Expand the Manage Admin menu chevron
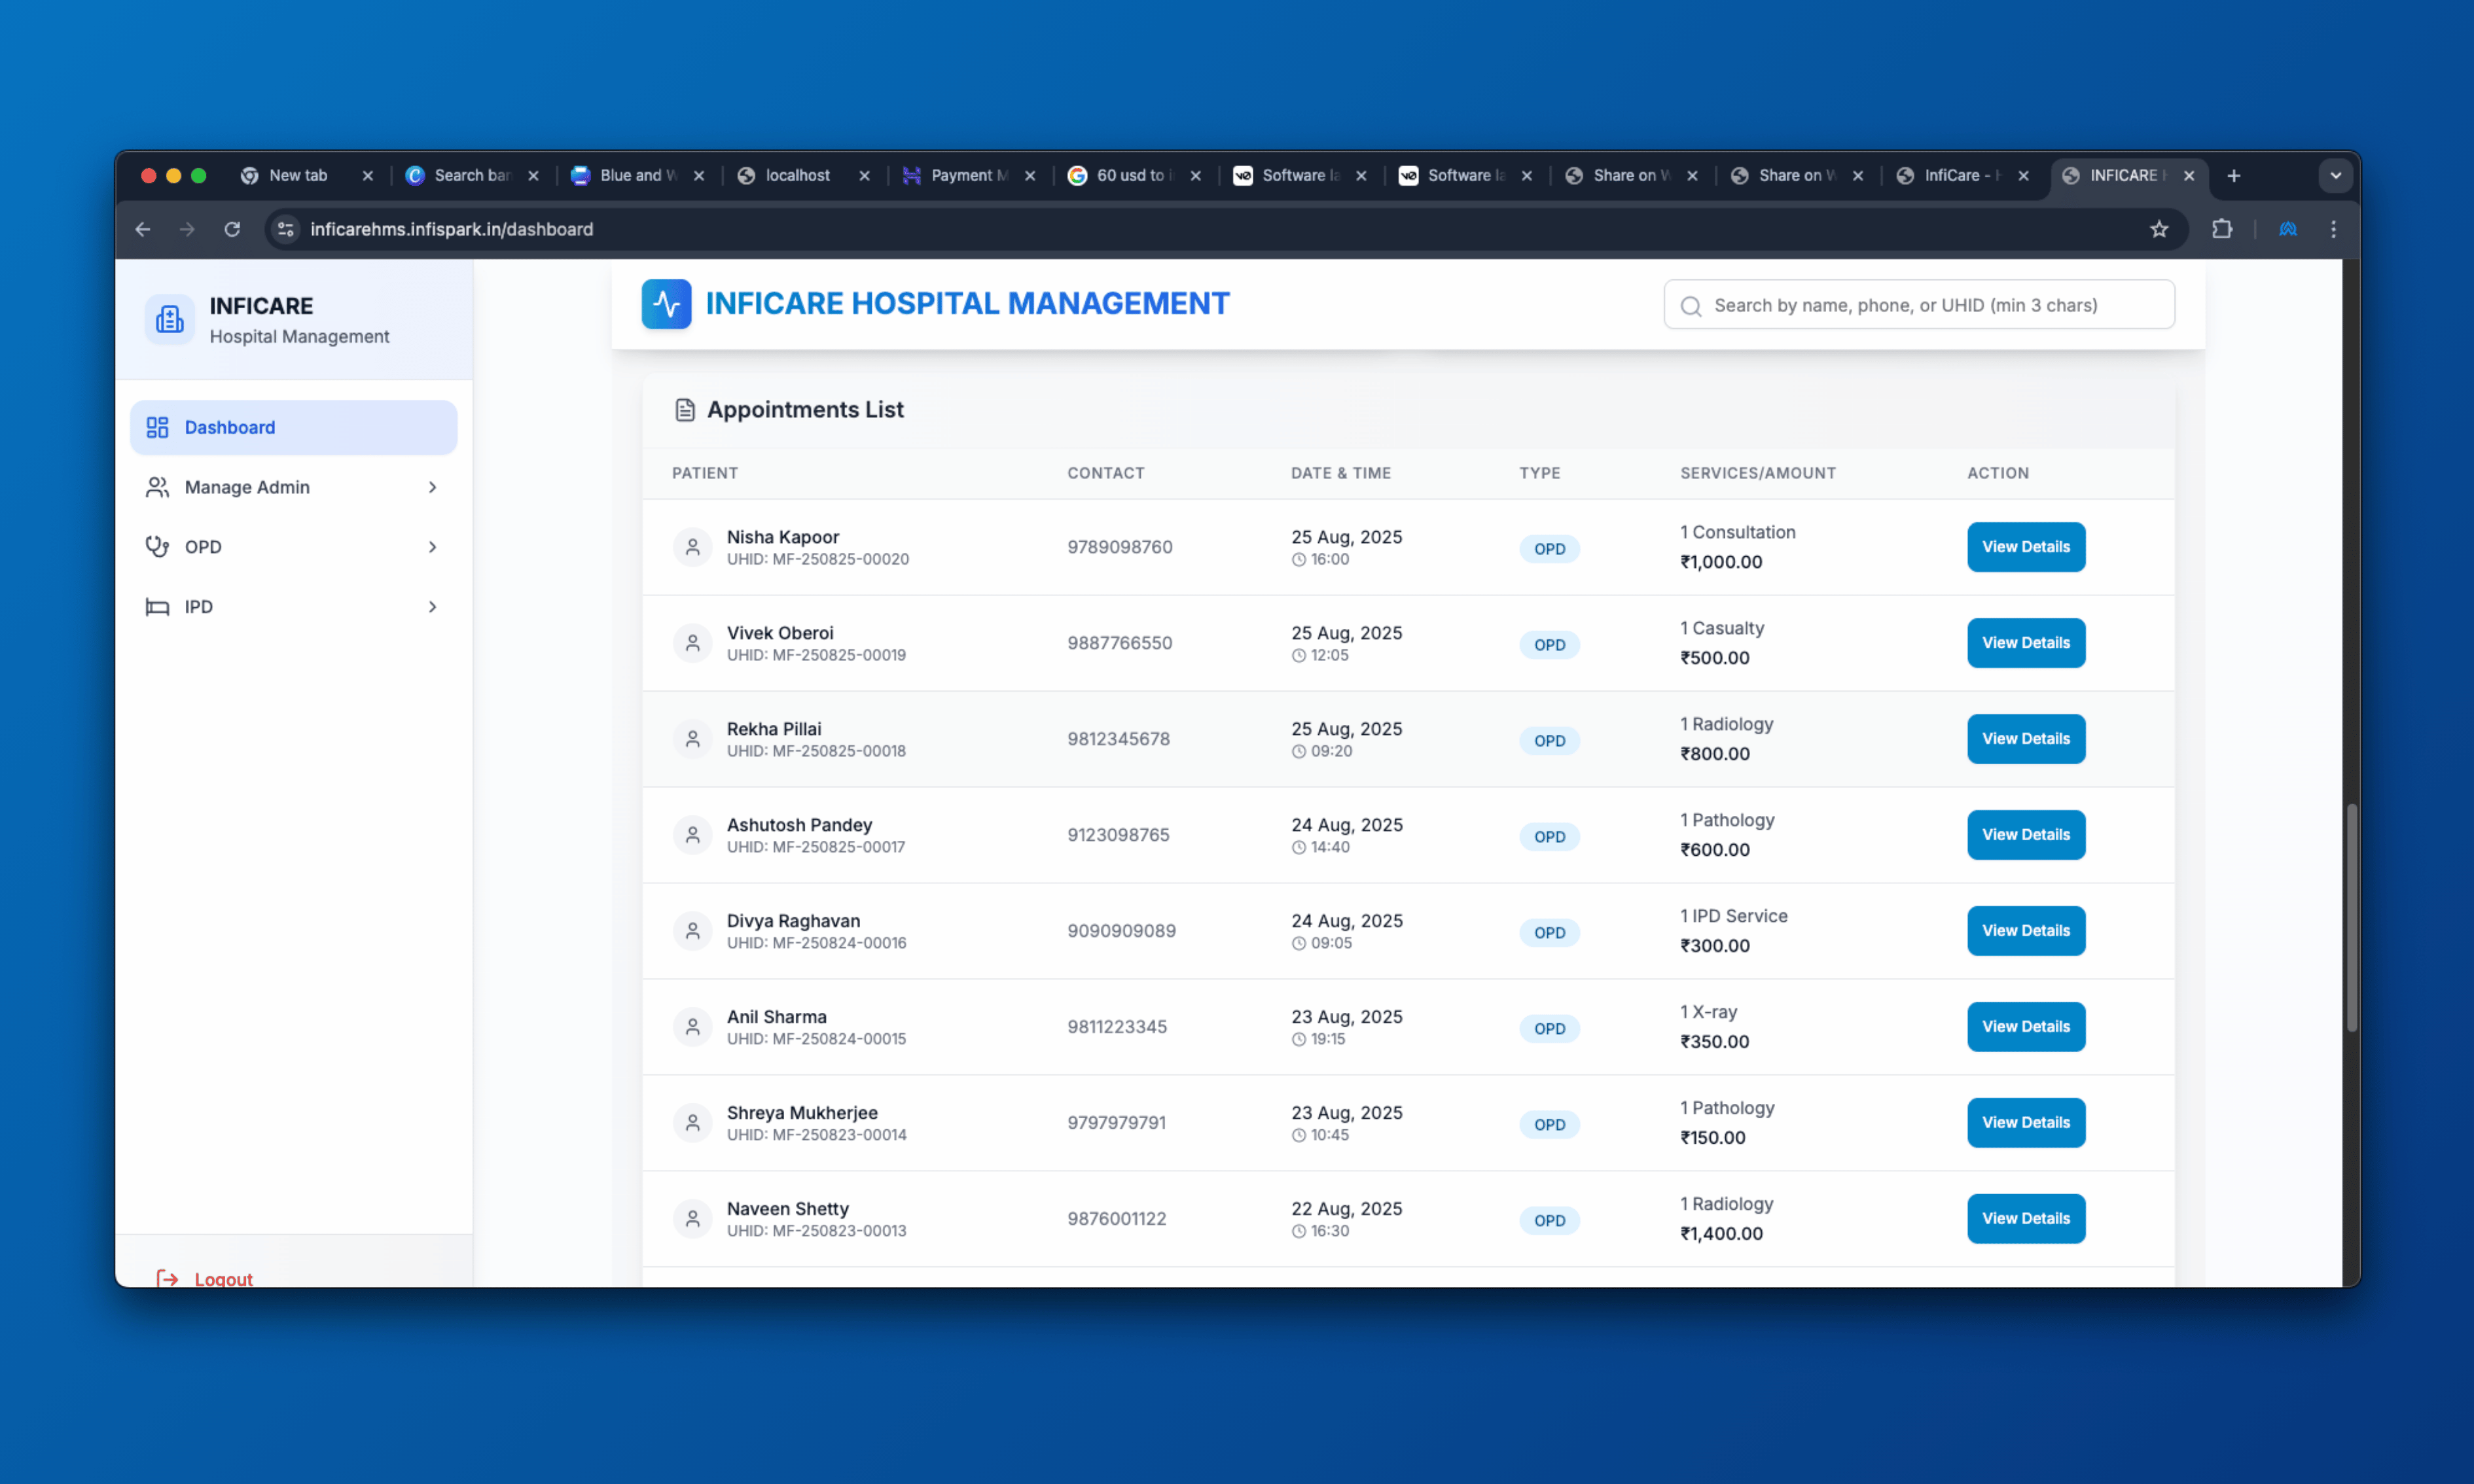This screenshot has width=2474, height=1484. click(432, 487)
